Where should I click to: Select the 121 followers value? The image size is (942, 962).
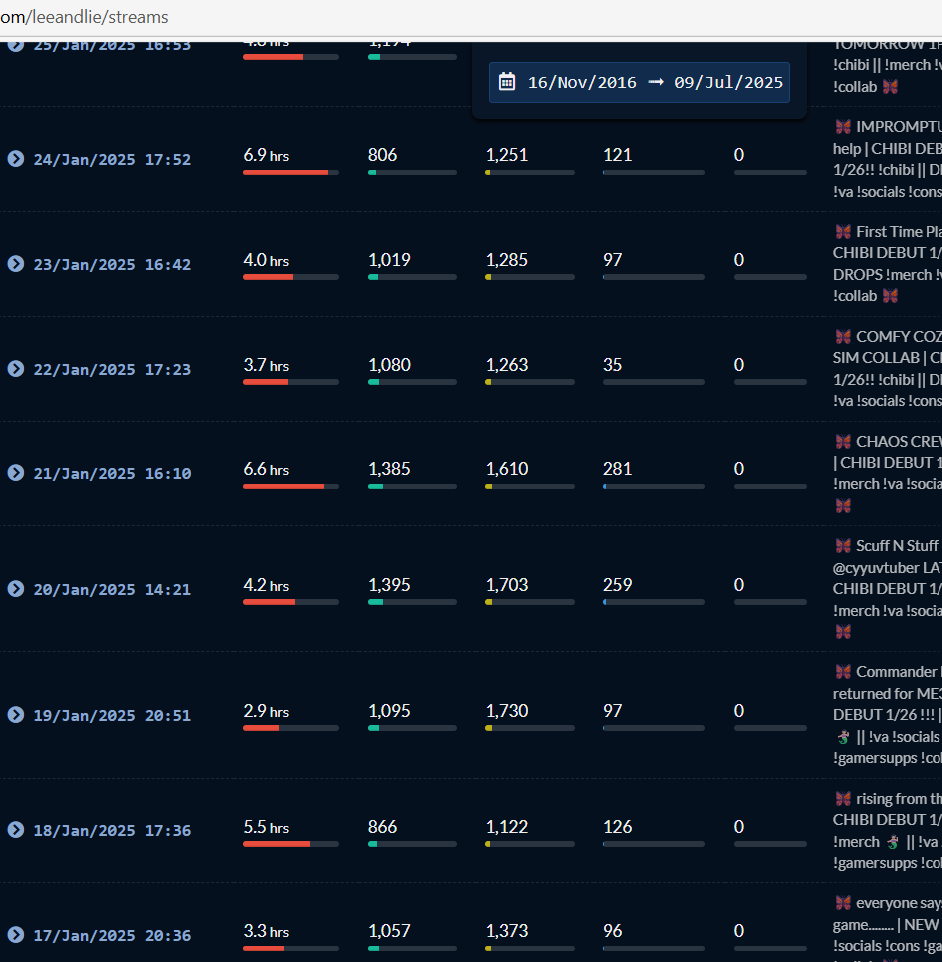(617, 155)
